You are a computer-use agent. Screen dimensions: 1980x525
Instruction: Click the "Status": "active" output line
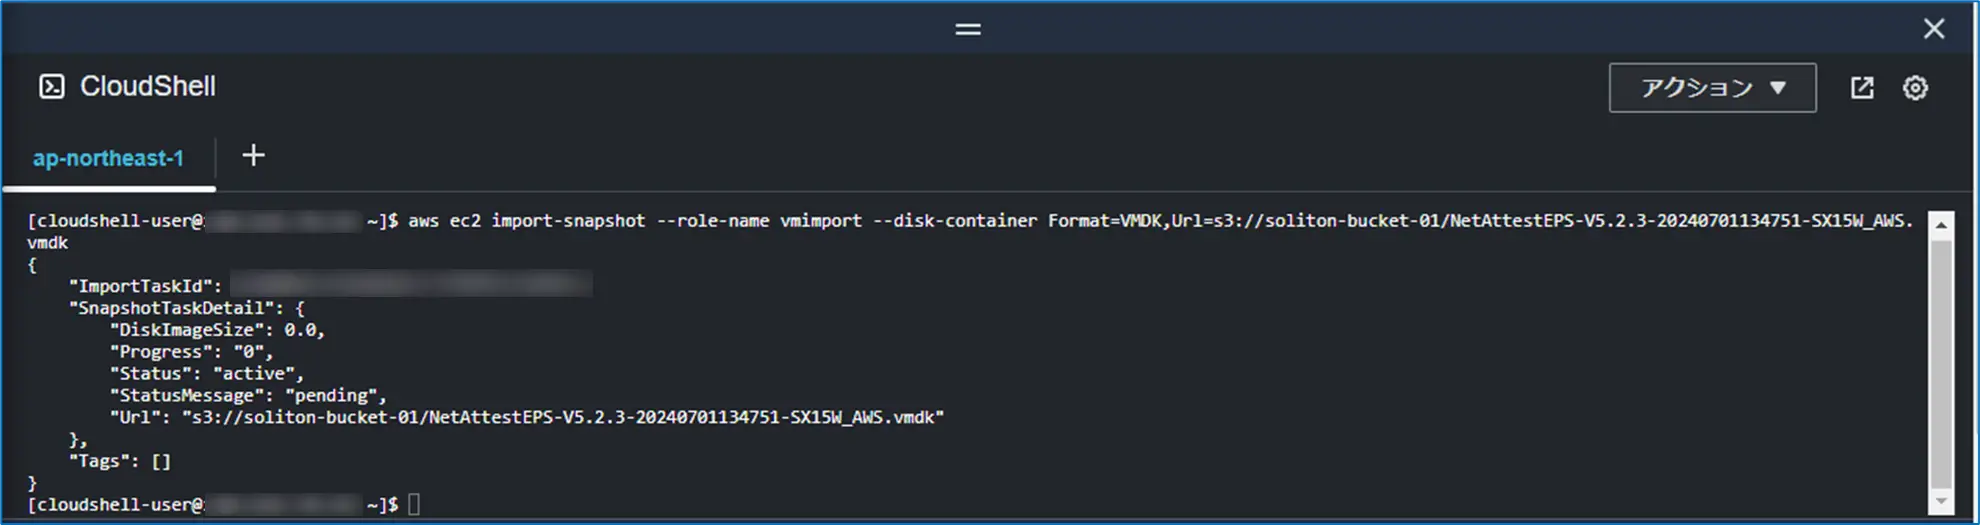click(207, 373)
